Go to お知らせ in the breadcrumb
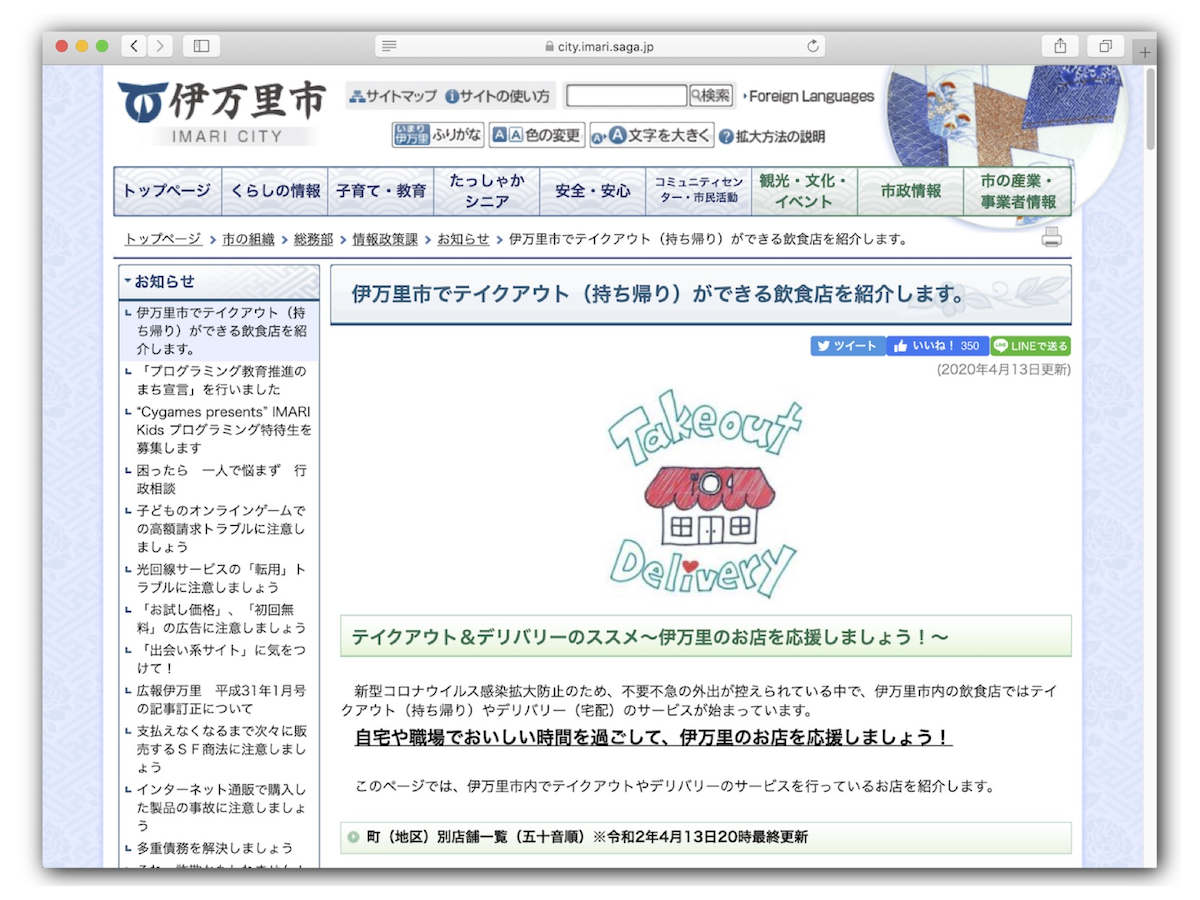Viewport: 1200px width, 900px height. click(x=463, y=239)
